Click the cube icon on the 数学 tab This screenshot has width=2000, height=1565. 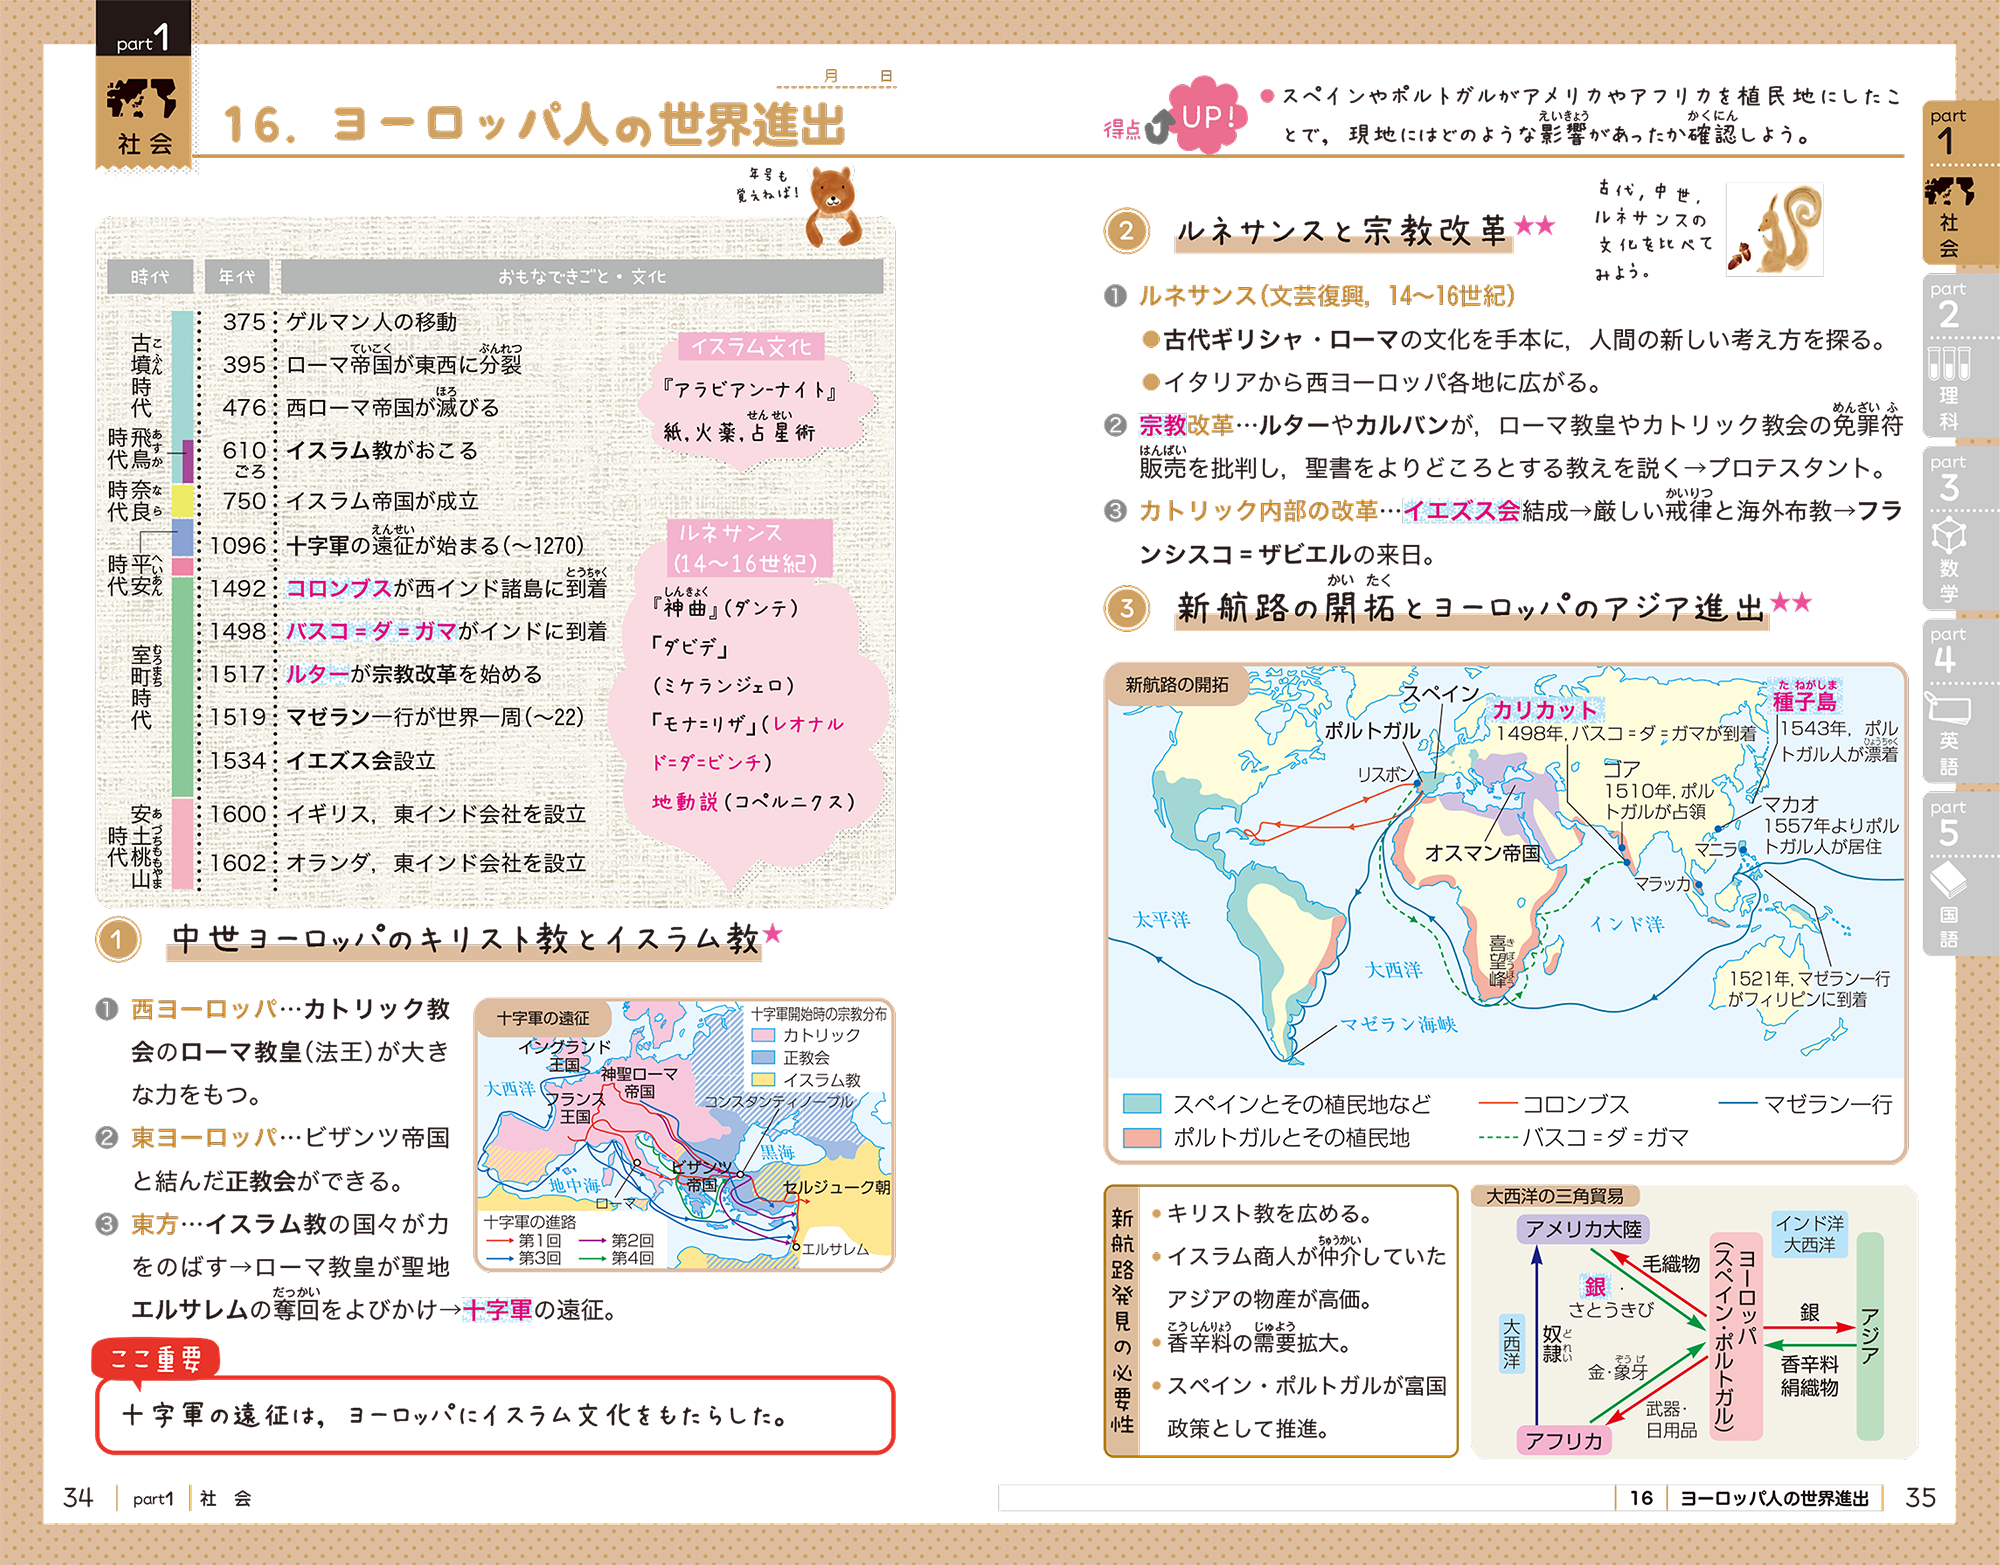1948,536
